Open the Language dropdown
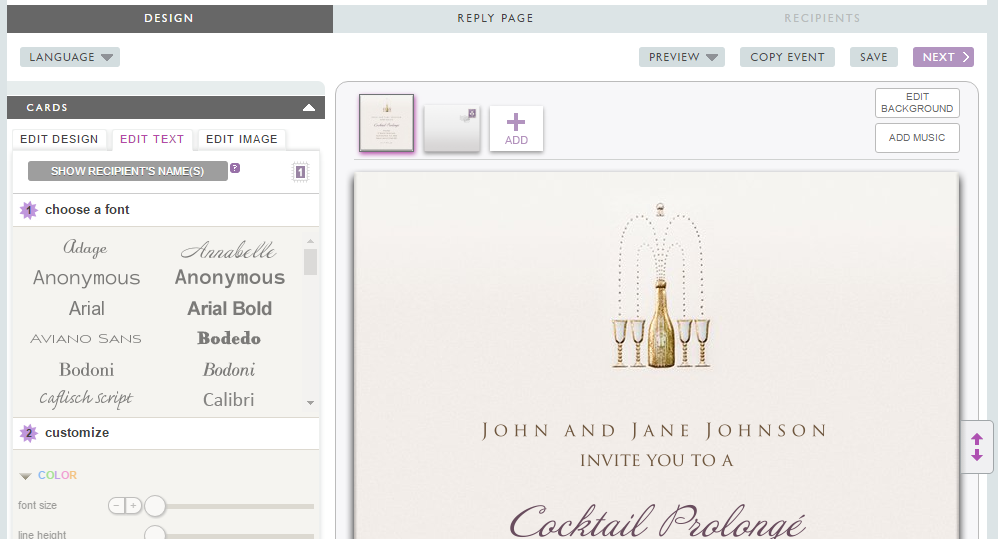The image size is (998, 539). pos(70,57)
